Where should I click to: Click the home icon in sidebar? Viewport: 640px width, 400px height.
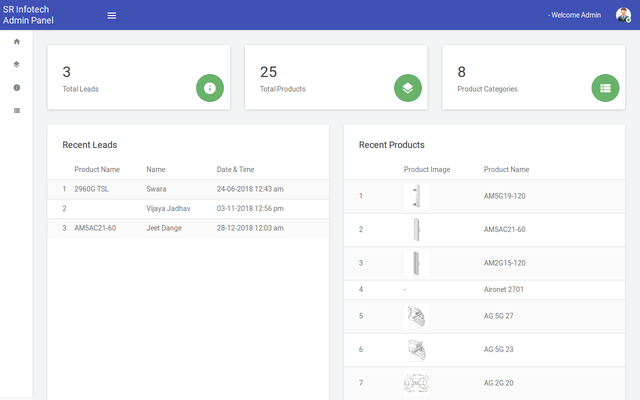pyautogui.click(x=17, y=41)
